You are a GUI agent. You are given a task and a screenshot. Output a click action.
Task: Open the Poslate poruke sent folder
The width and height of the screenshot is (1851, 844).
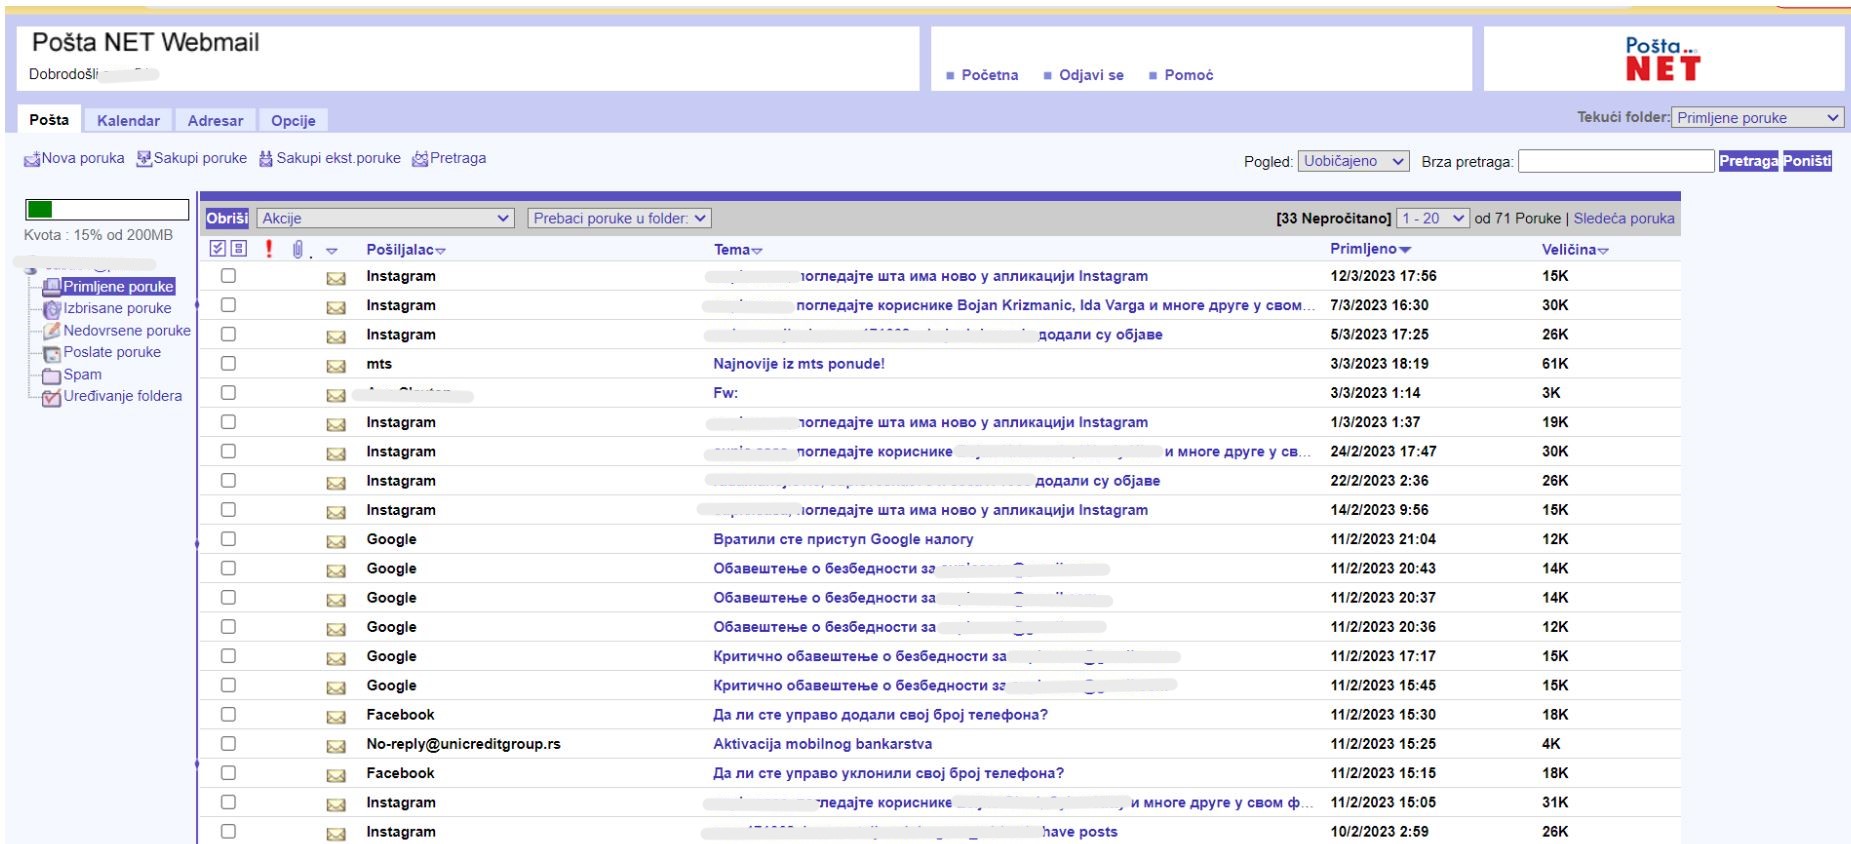(x=102, y=353)
